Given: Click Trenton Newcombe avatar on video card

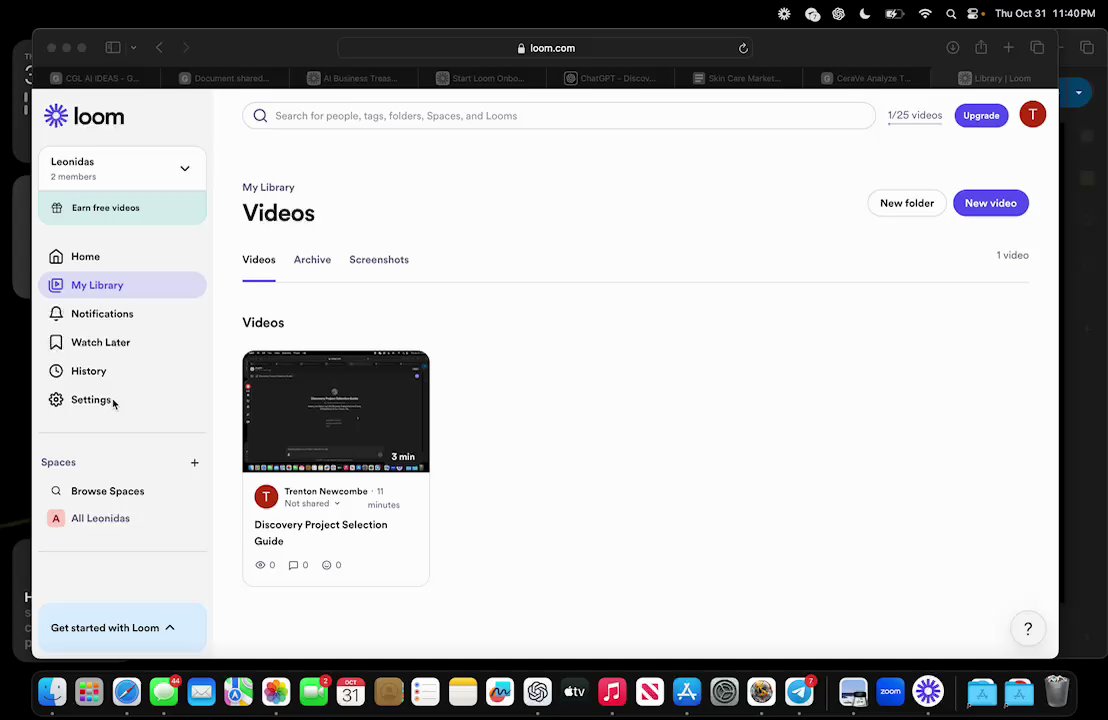Looking at the screenshot, I should pos(266,497).
